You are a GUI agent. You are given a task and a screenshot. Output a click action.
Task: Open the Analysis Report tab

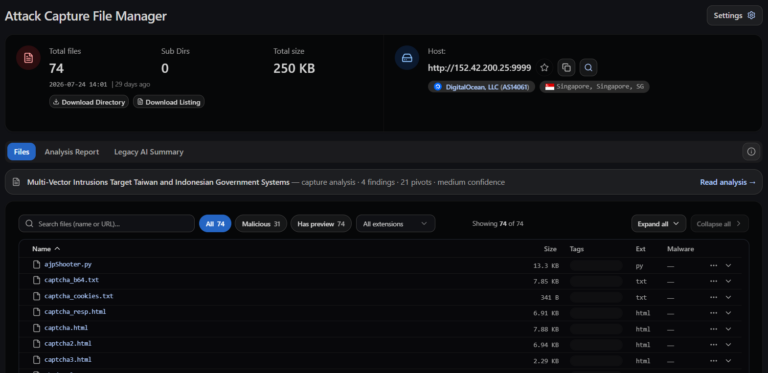pyautogui.click(x=72, y=152)
